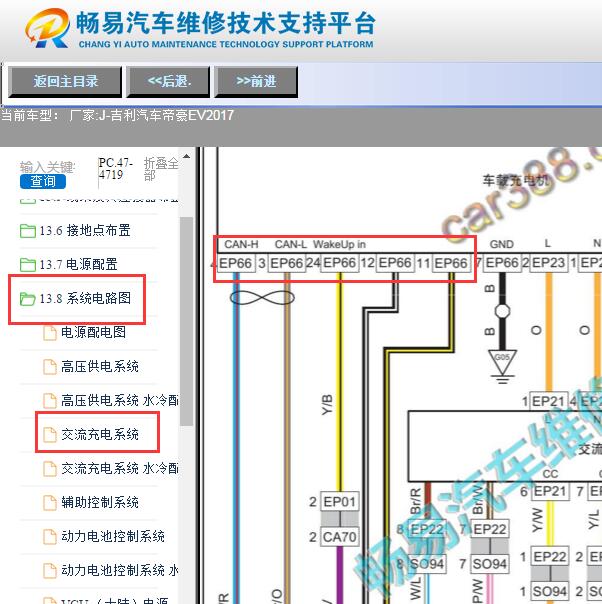Click the EP66 connector box at pin 24

339,263
